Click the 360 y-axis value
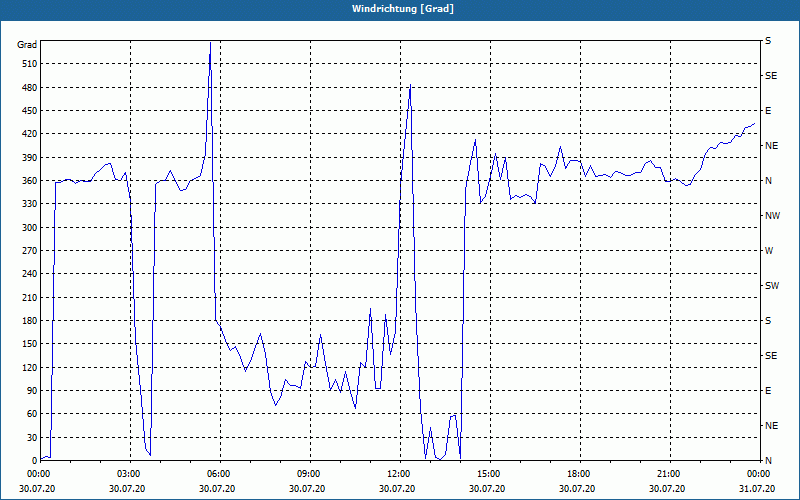The height and width of the screenshot is (500, 800). click(30, 181)
